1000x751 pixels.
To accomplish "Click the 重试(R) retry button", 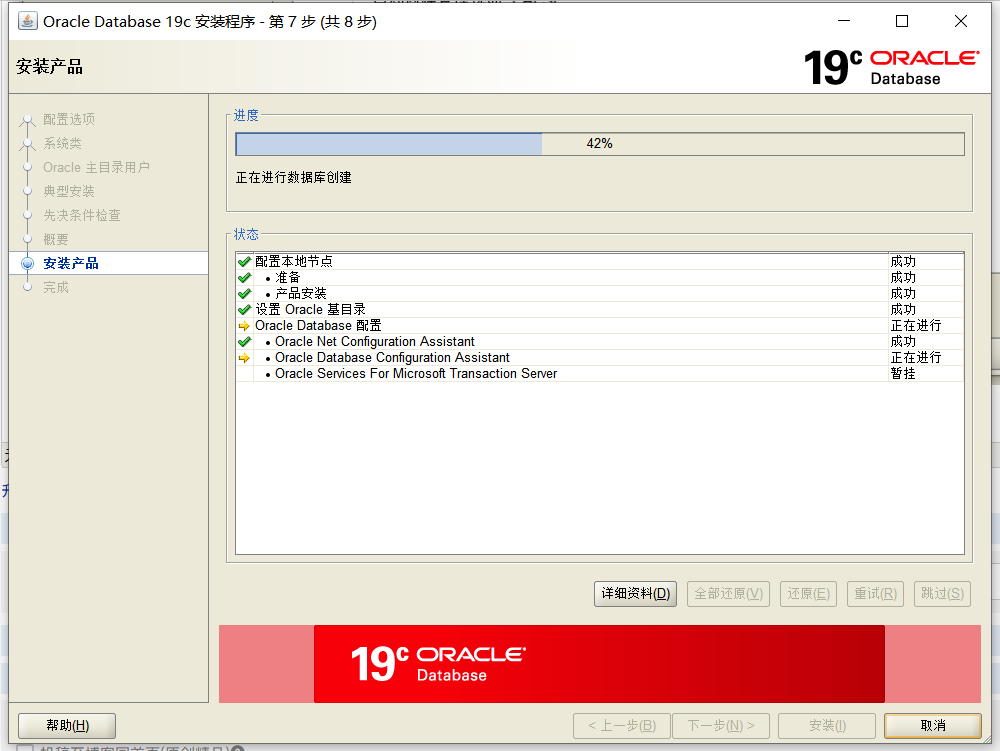I will tap(875, 594).
